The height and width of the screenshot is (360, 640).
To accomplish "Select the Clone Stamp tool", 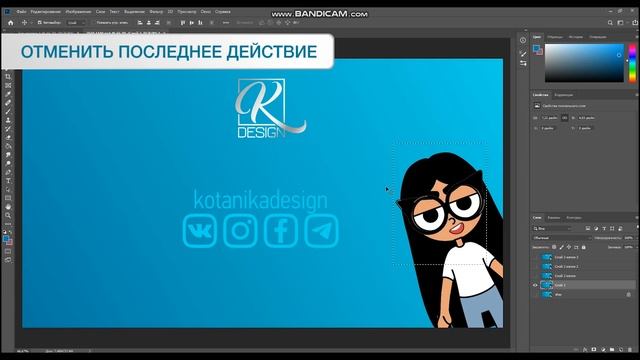I will [x=8, y=120].
